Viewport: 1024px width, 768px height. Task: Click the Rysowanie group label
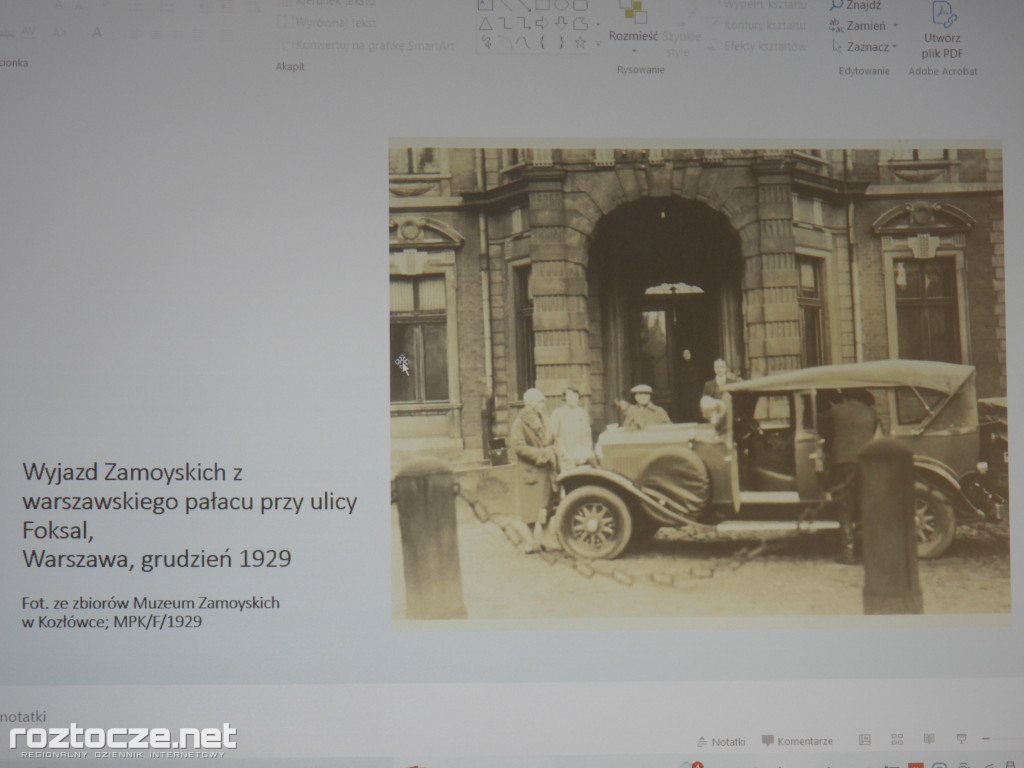point(641,70)
